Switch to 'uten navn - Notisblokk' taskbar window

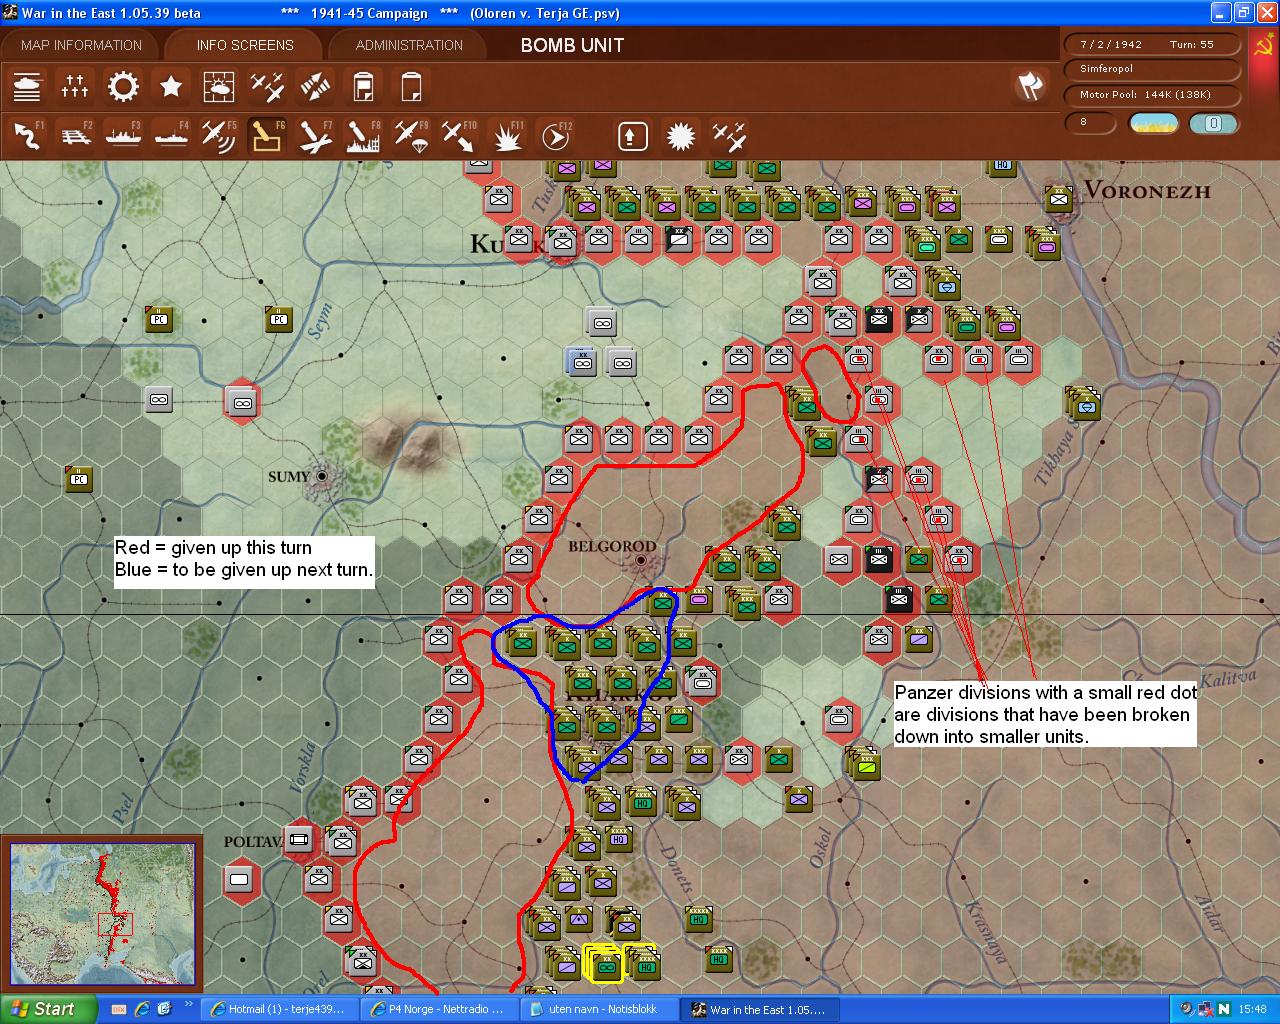pos(598,1010)
